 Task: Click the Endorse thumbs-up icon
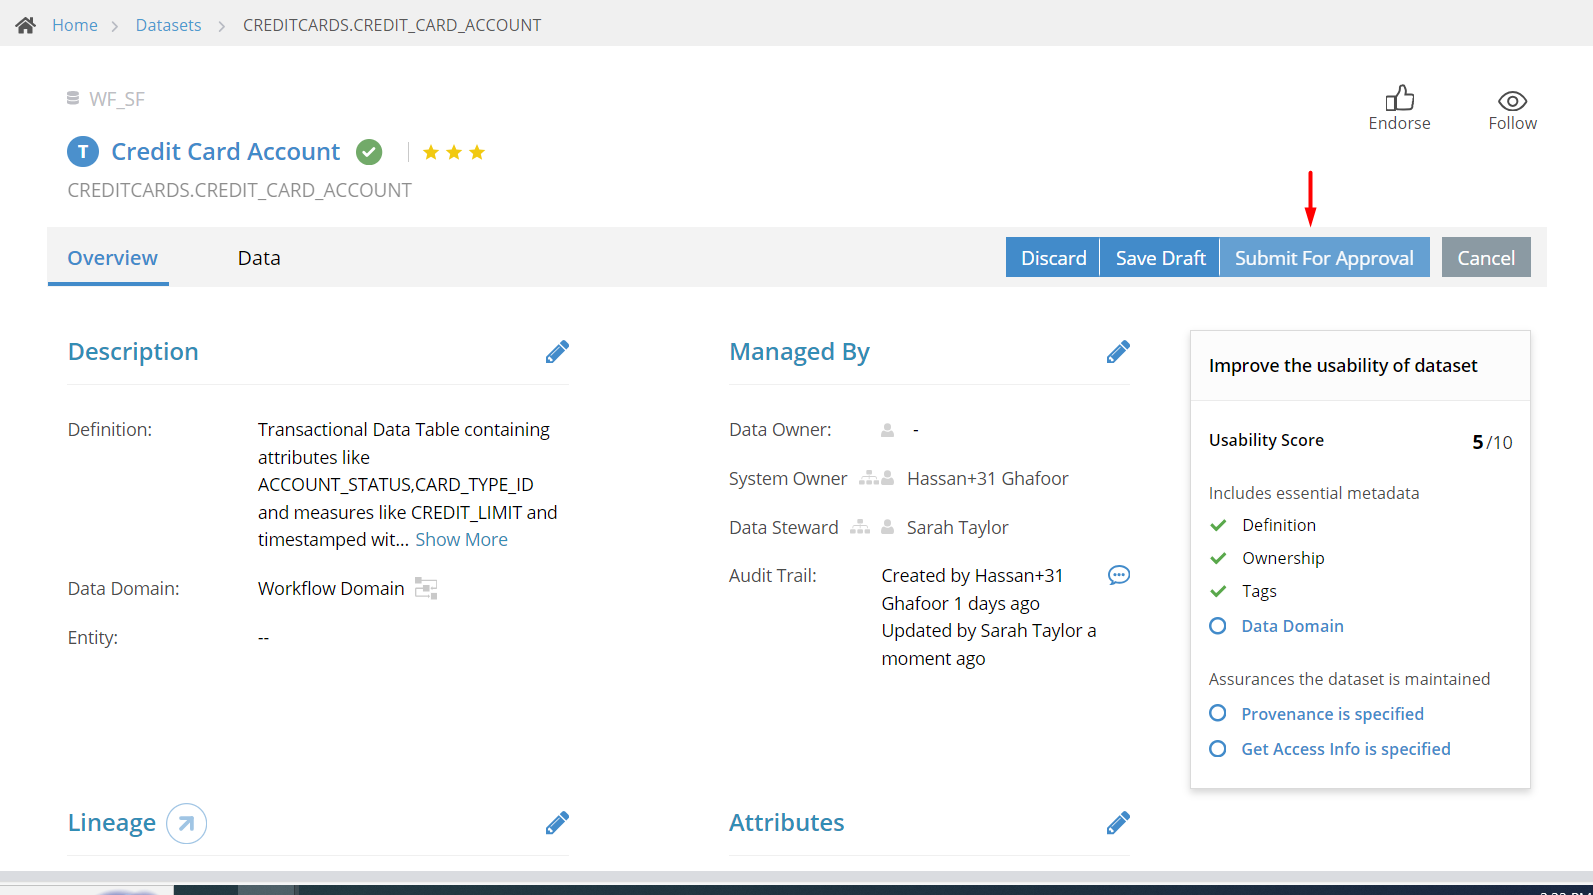1399,98
